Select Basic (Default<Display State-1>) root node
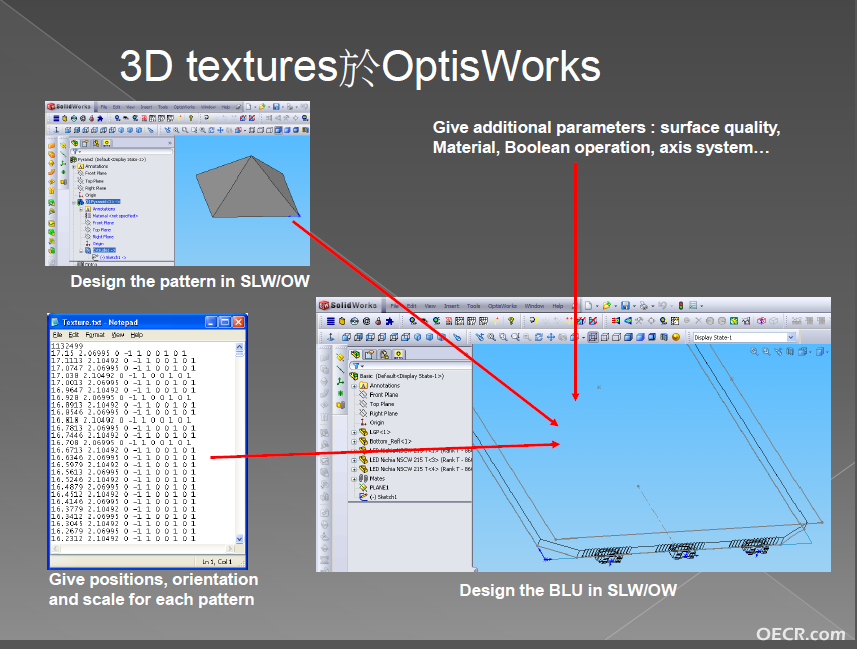Image resolution: width=857 pixels, height=649 pixels. [x=397, y=376]
